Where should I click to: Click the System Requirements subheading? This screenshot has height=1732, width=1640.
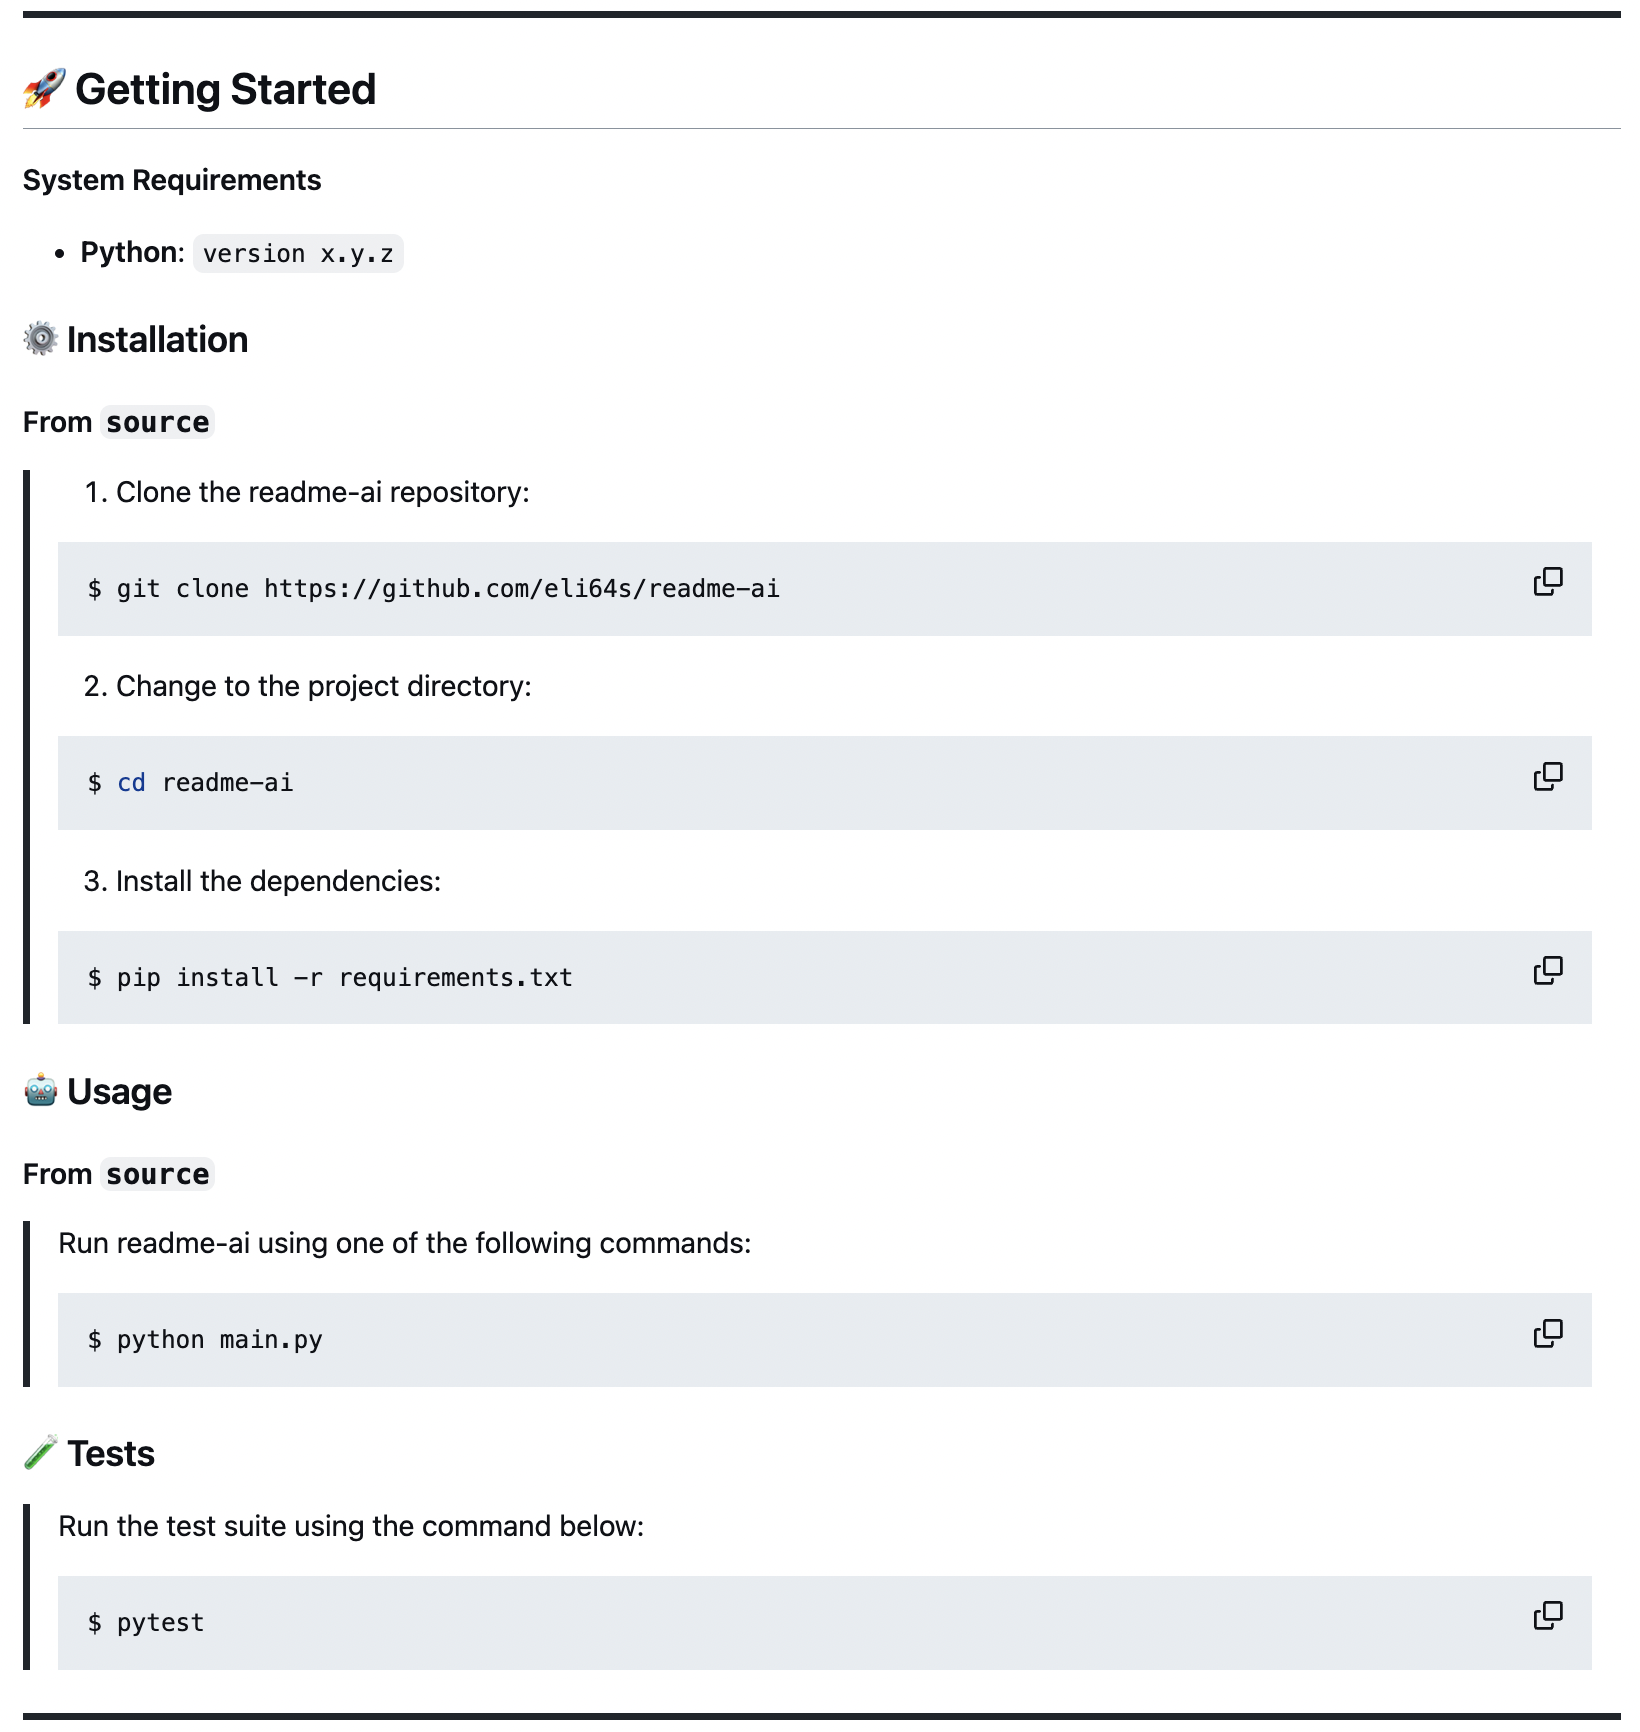[172, 180]
